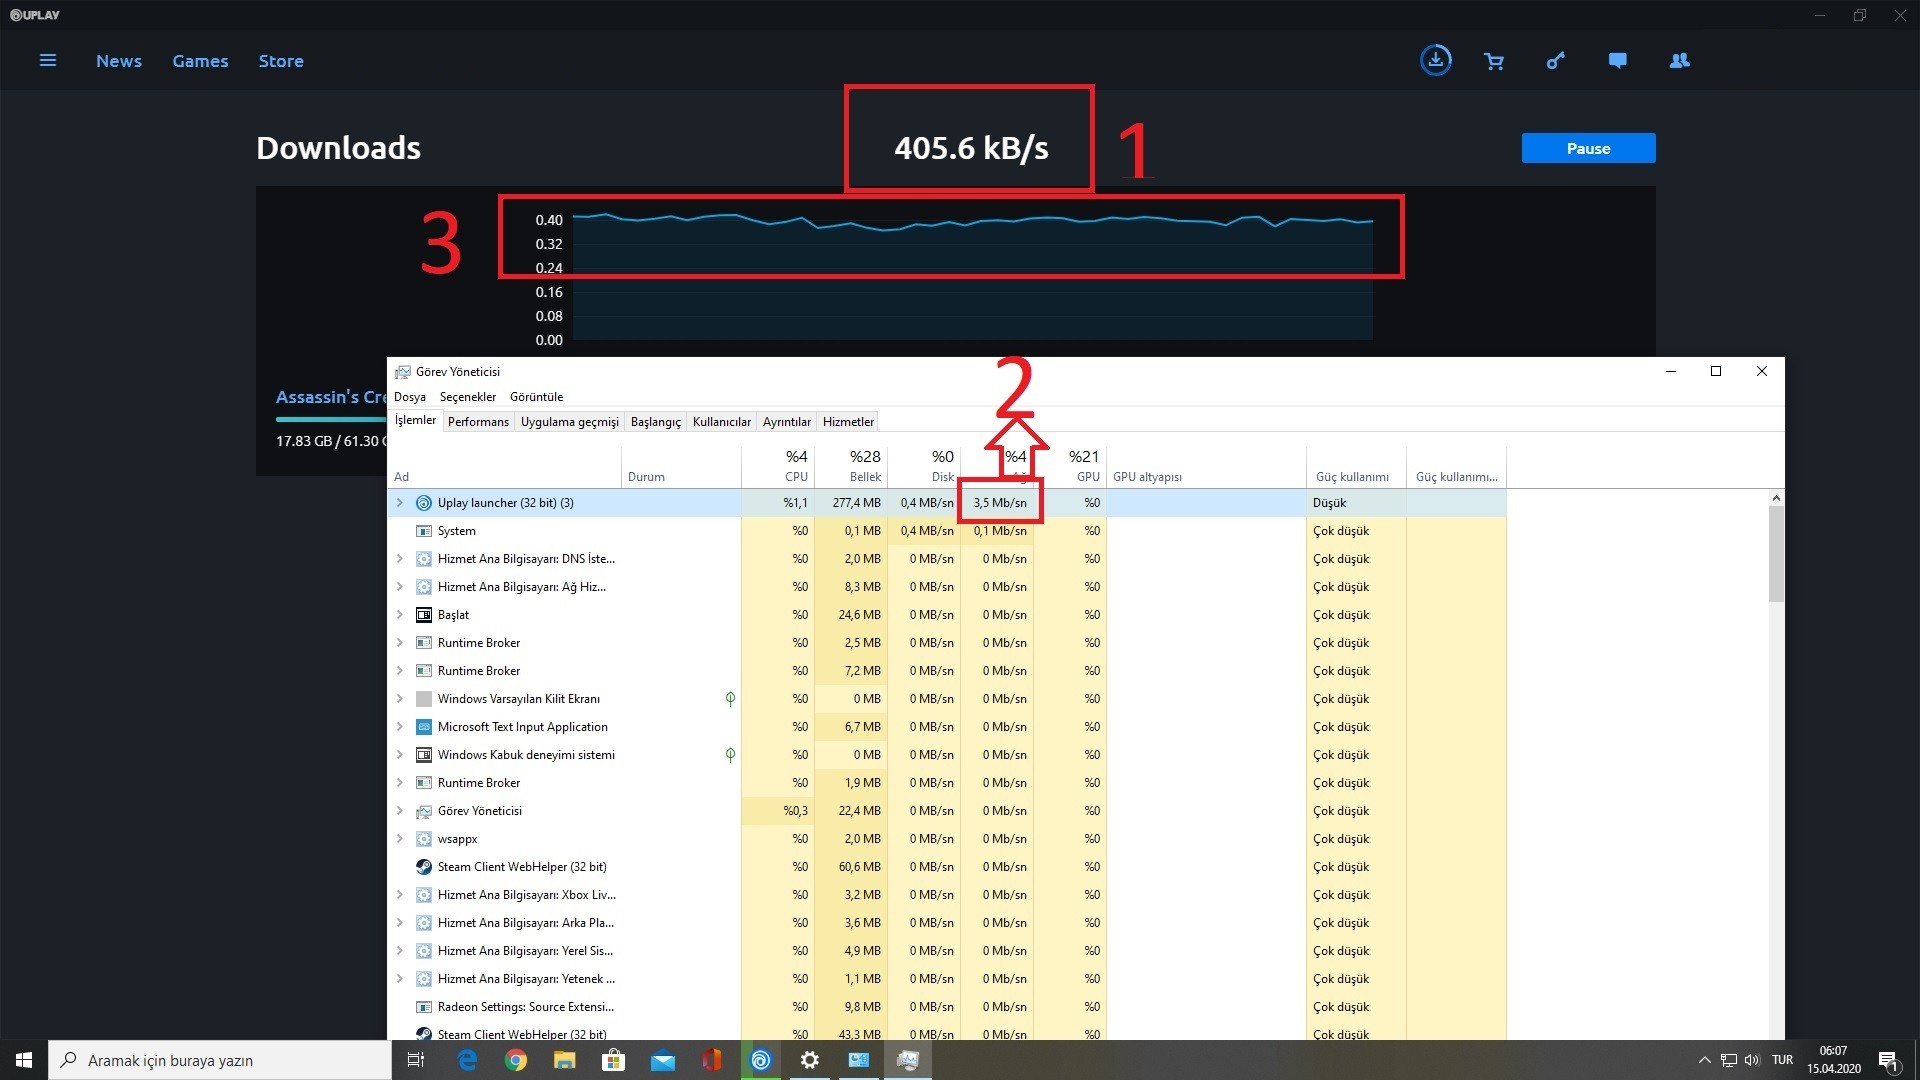This screenshot has height=1080, width=1920.
Task: Switch to the Performans tab
Action: [x=478, y=422]
